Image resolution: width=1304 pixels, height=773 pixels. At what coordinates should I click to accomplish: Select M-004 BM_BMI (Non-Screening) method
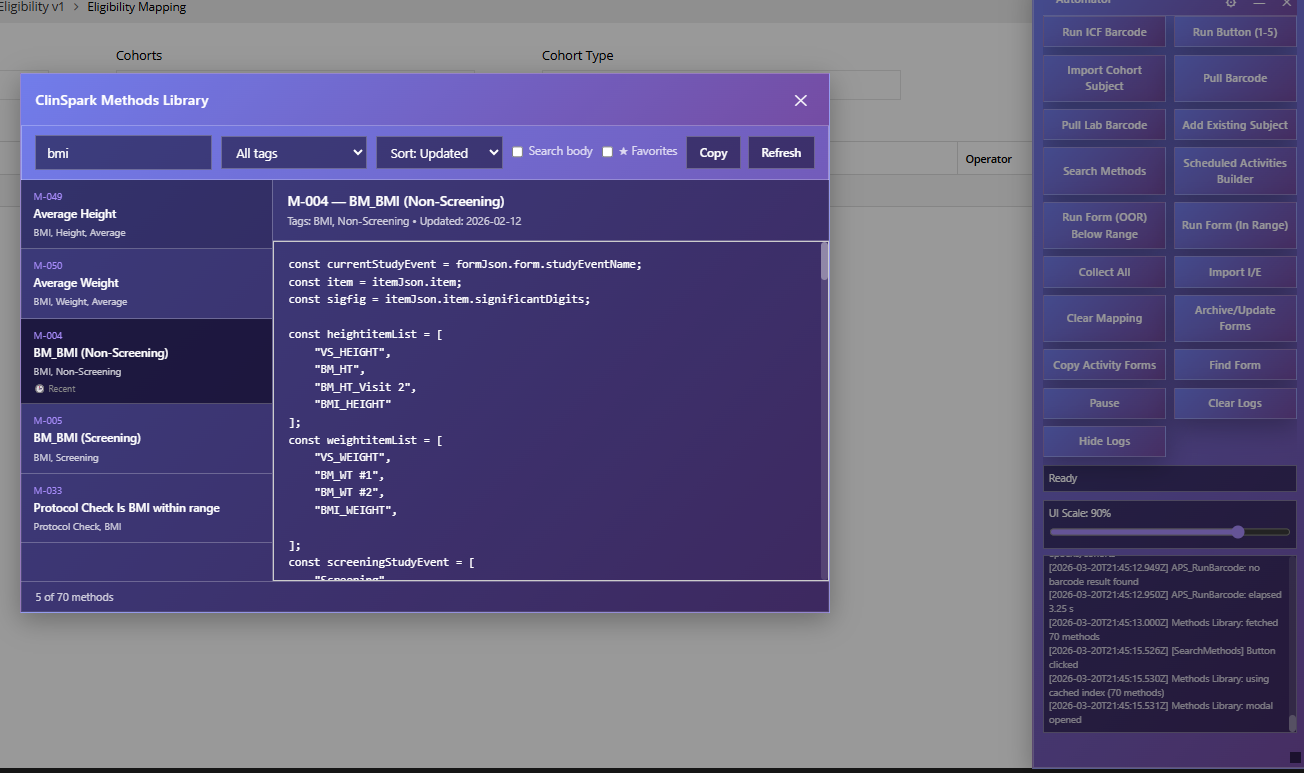pyautogui.click(x=147, y=361)
